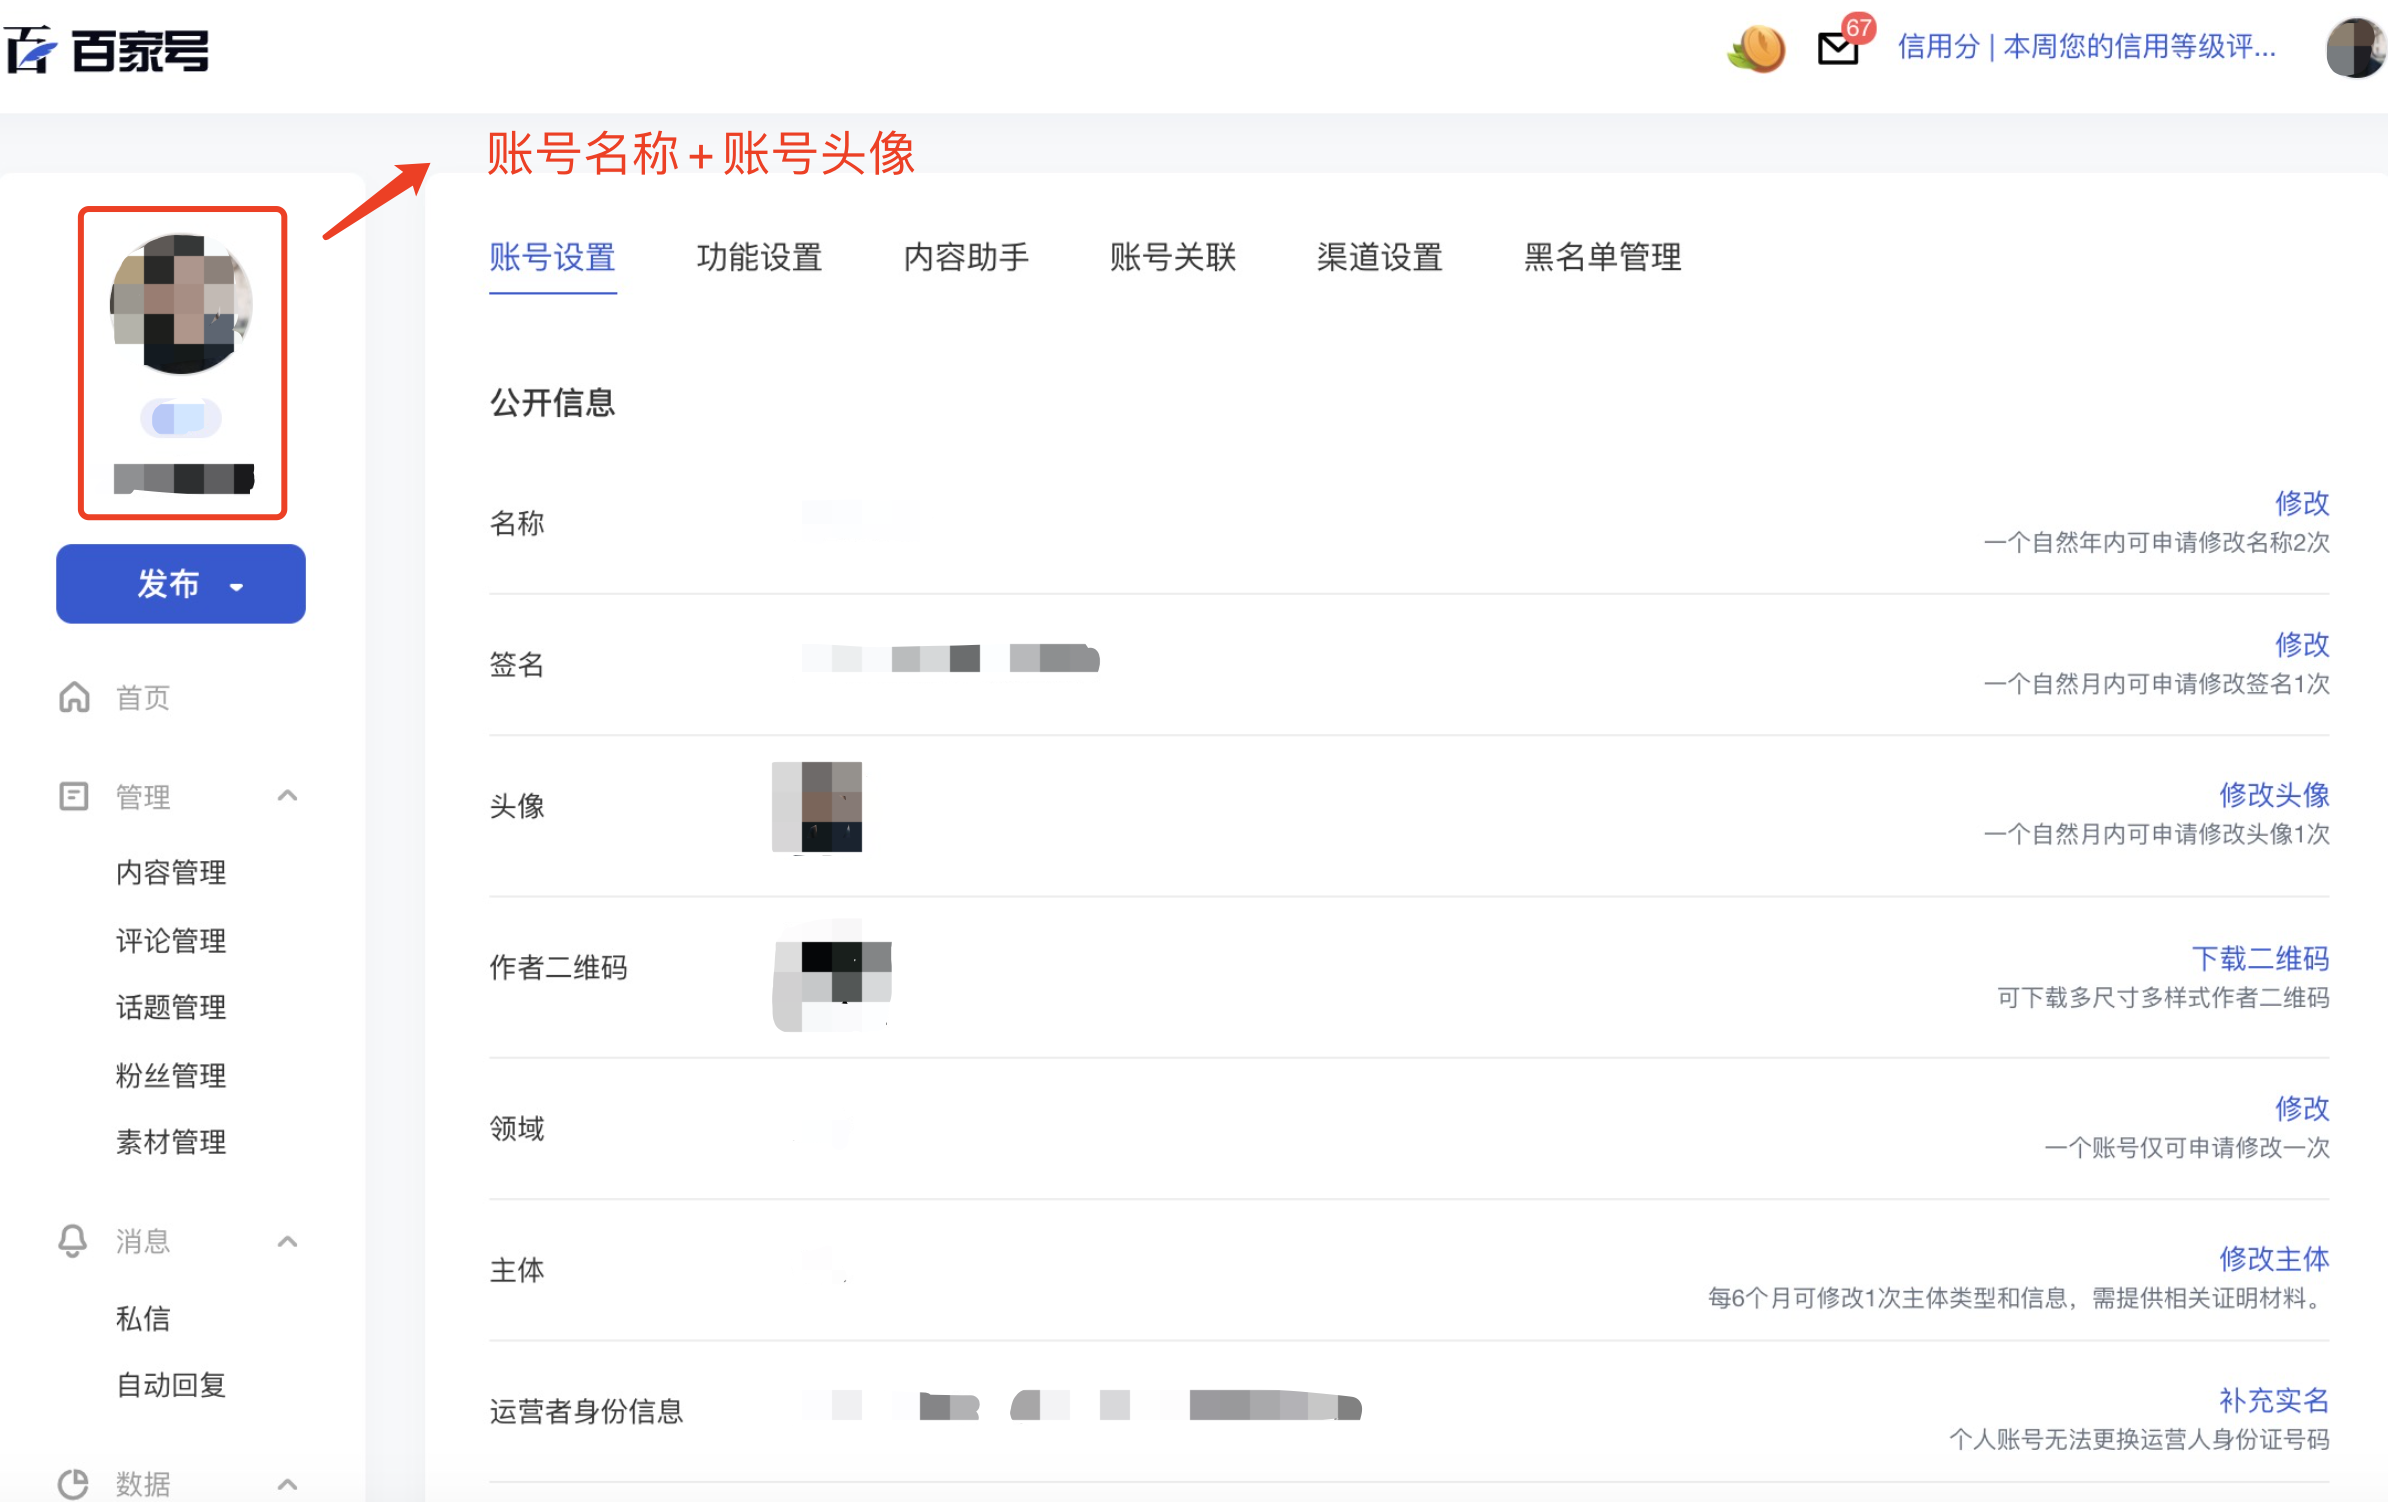Screen dimensions: 2388x1502
Task: Collapse the 管理 section chevron
Action: pos(287,796)
